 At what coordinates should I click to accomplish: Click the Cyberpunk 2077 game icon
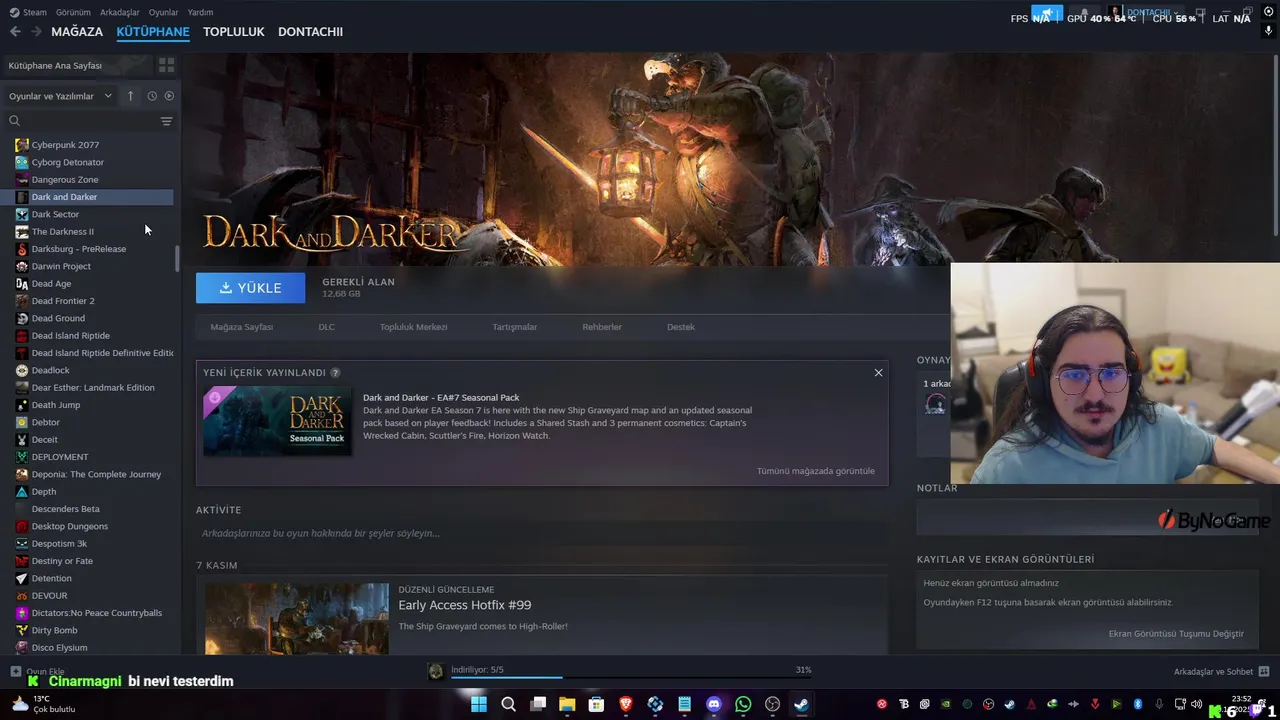pyautogui.click(x=22, y=145)
